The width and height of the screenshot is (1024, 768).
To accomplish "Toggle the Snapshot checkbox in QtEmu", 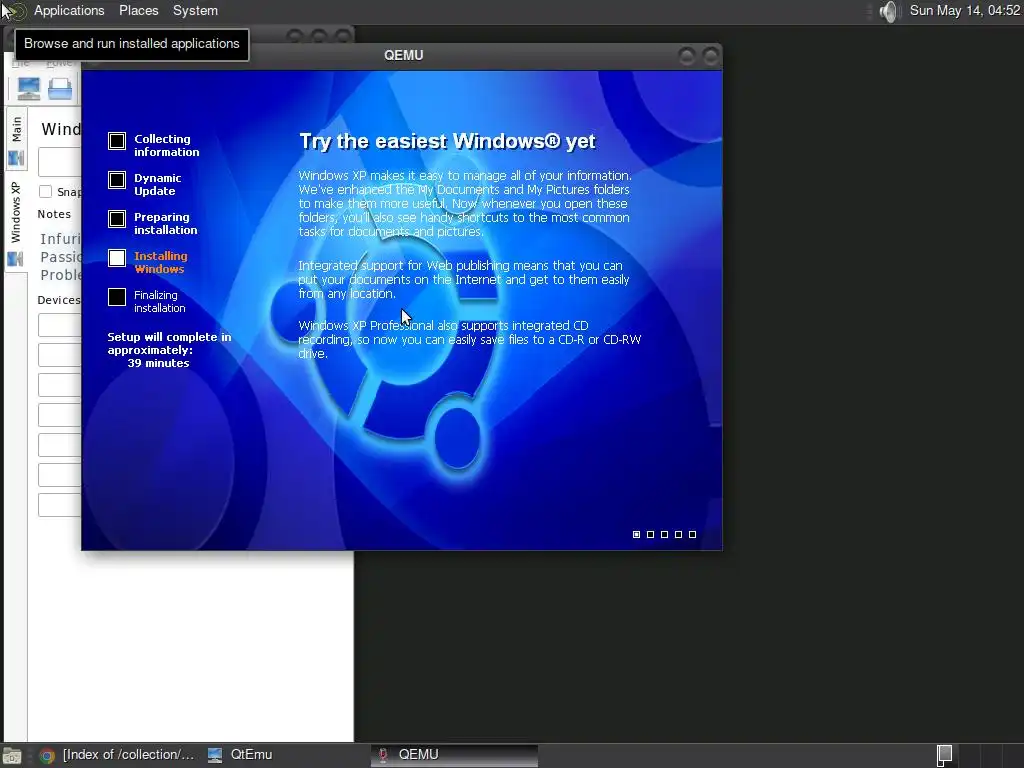I will pyautogui.click(x=46, y=191).
